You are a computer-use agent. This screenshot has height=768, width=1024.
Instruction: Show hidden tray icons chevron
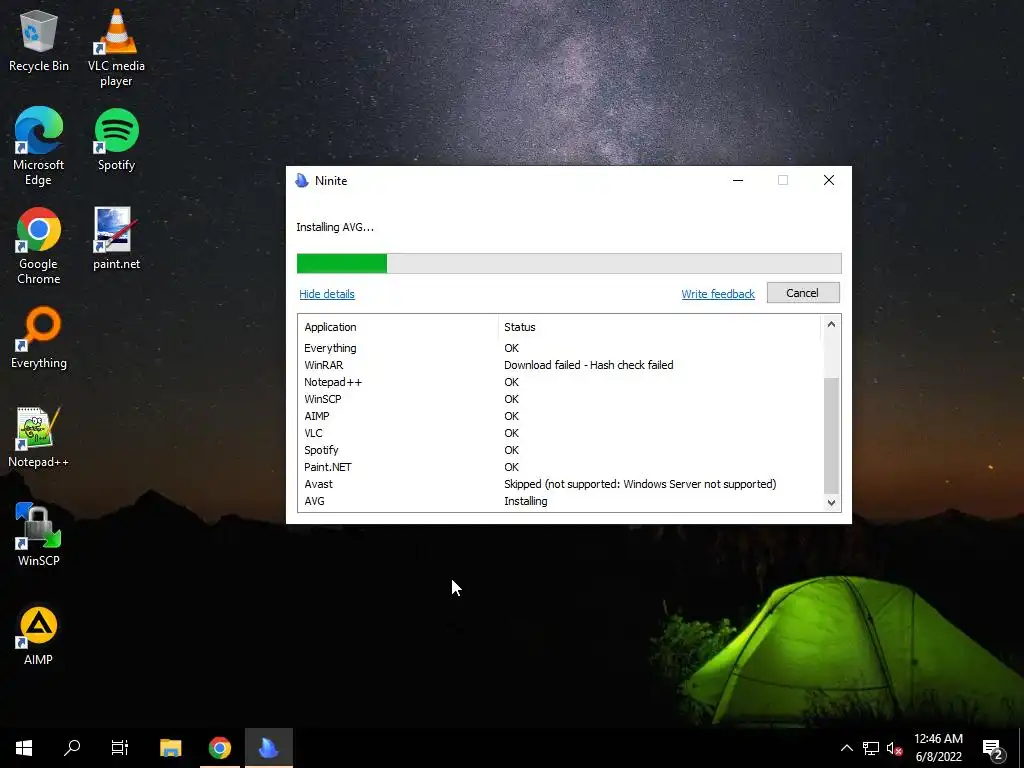click(846, 748)
